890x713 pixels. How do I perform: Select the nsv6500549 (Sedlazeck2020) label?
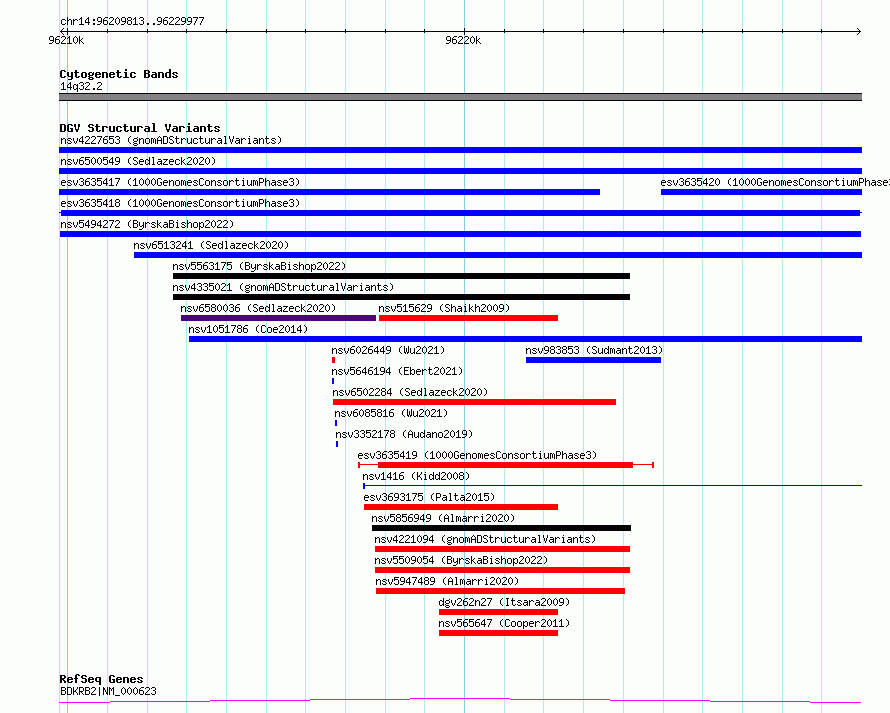[138, 161]
